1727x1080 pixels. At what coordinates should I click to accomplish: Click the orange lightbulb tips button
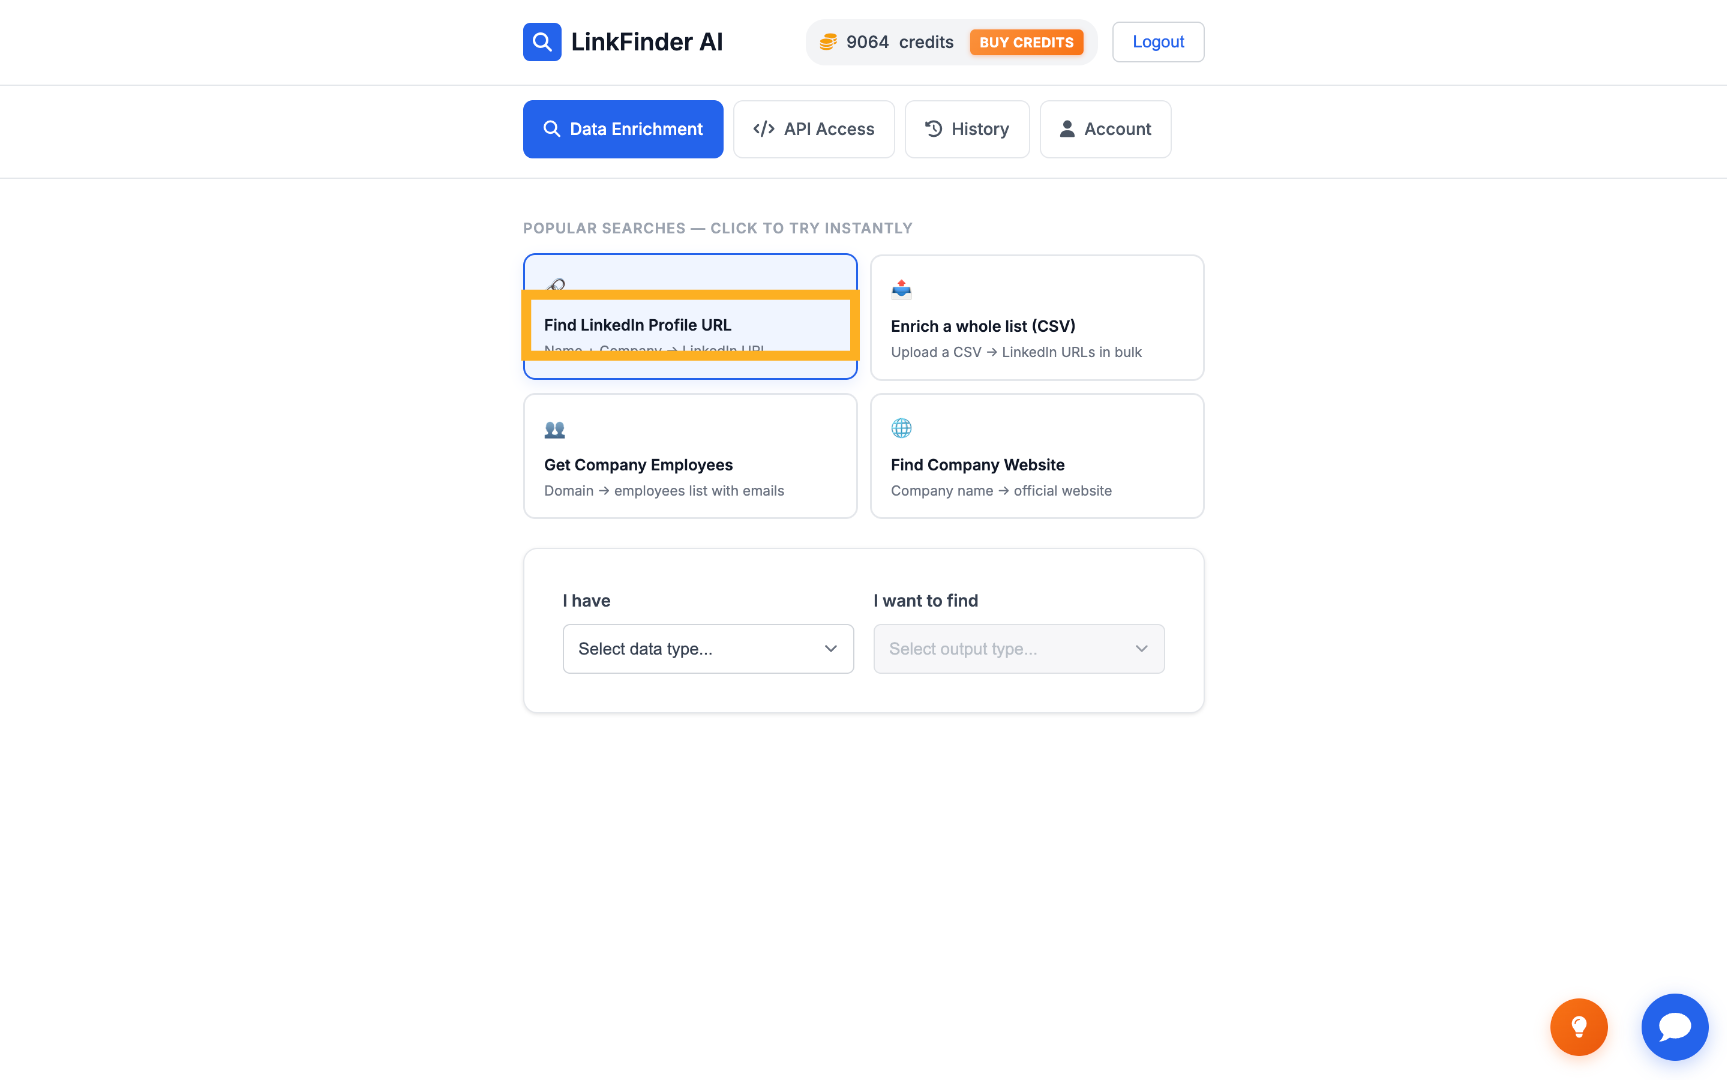click(x=1579, y=1027)
